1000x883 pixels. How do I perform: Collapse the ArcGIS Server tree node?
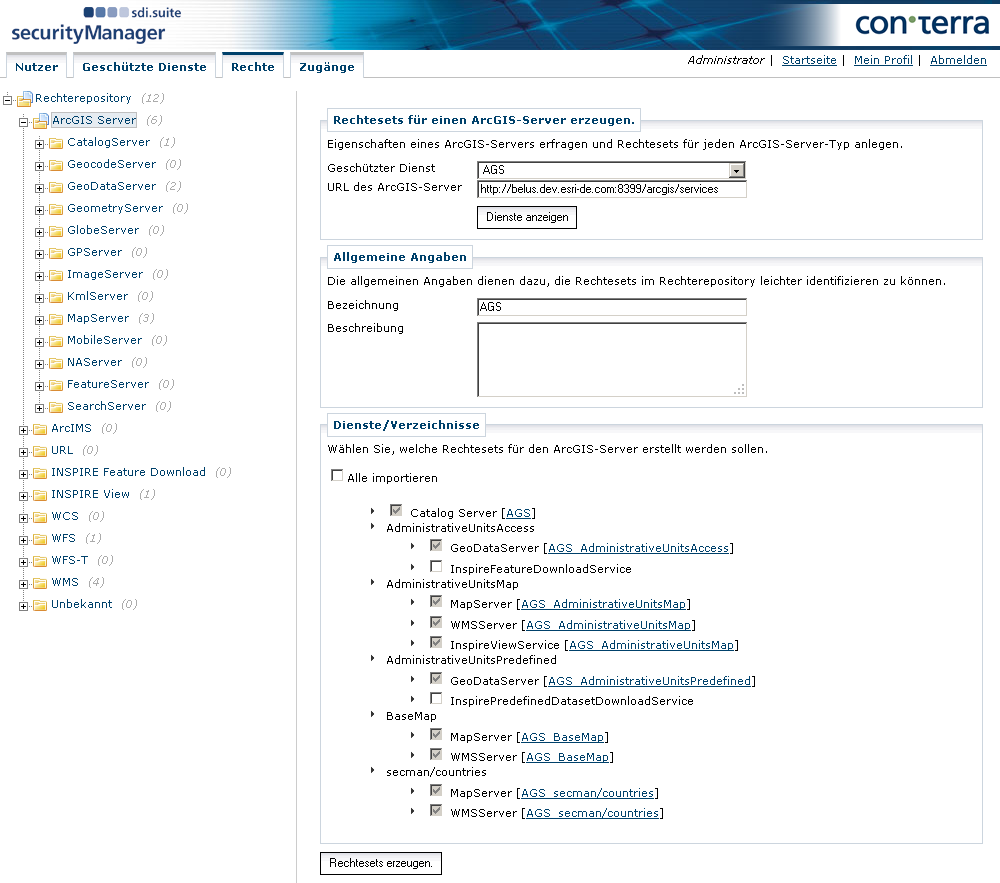23,121
